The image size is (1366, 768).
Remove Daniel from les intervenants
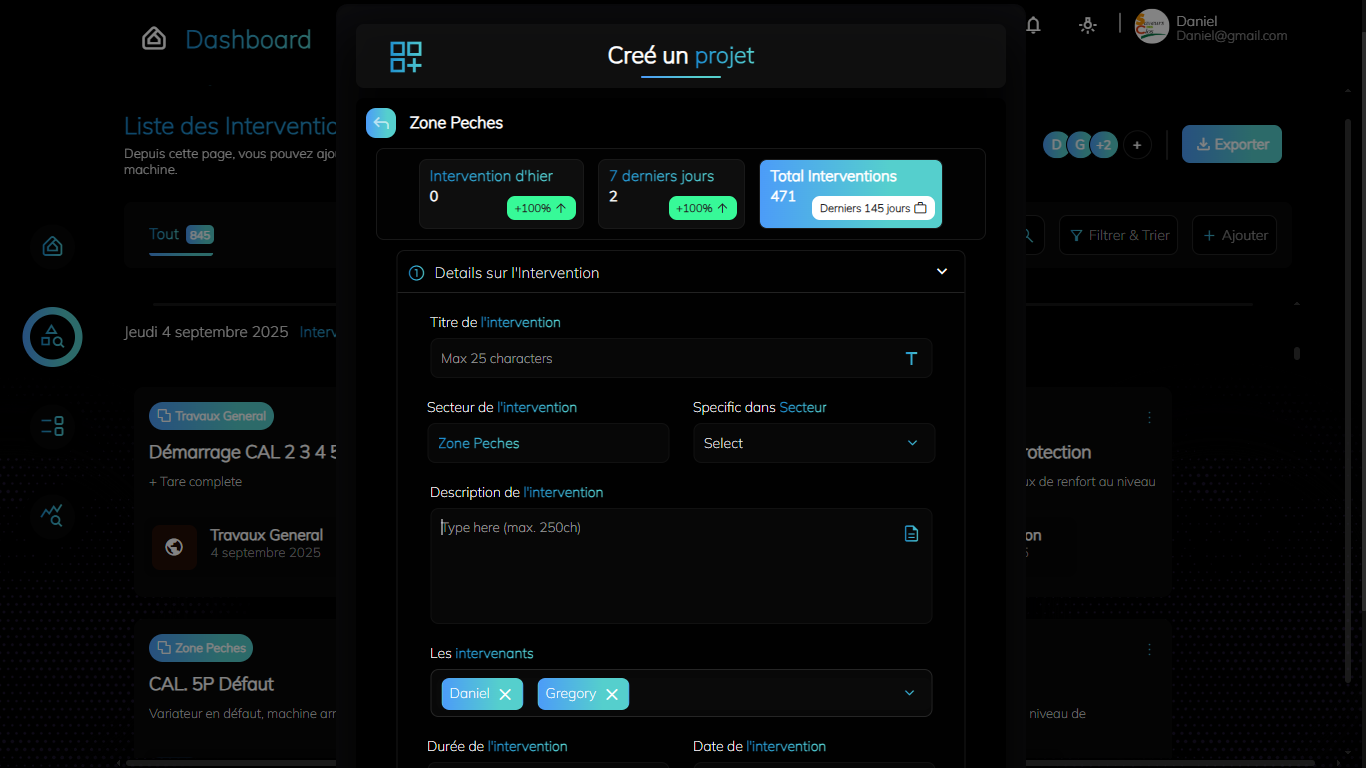point(505,694)
